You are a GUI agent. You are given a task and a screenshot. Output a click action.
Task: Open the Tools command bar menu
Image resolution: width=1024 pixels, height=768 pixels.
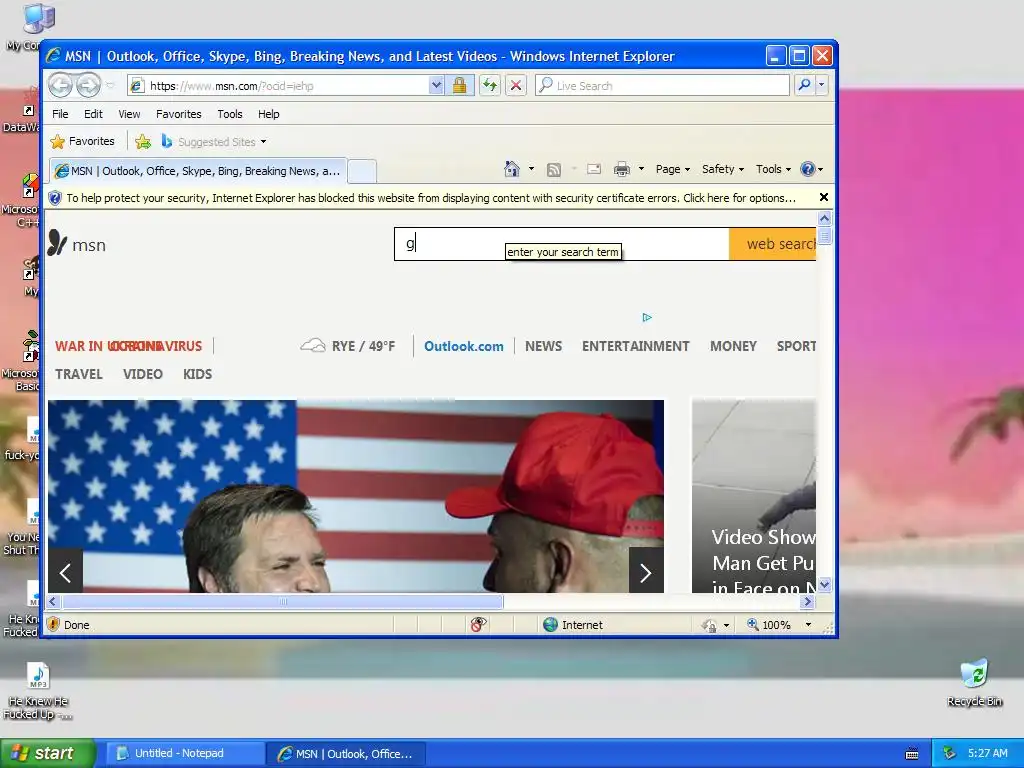(x=773, y=169)
